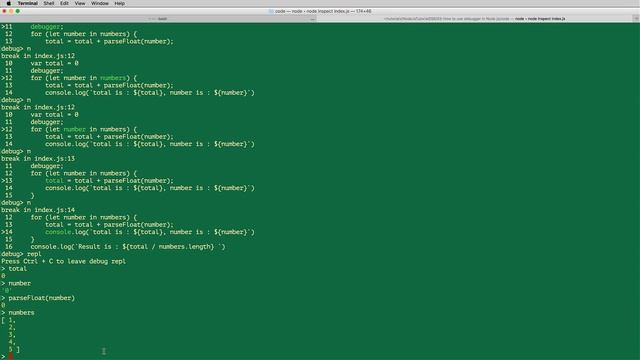Screen dimensions: 640x360
Task: Click the 'break in index.js:13' line
Action: point(38,159)
